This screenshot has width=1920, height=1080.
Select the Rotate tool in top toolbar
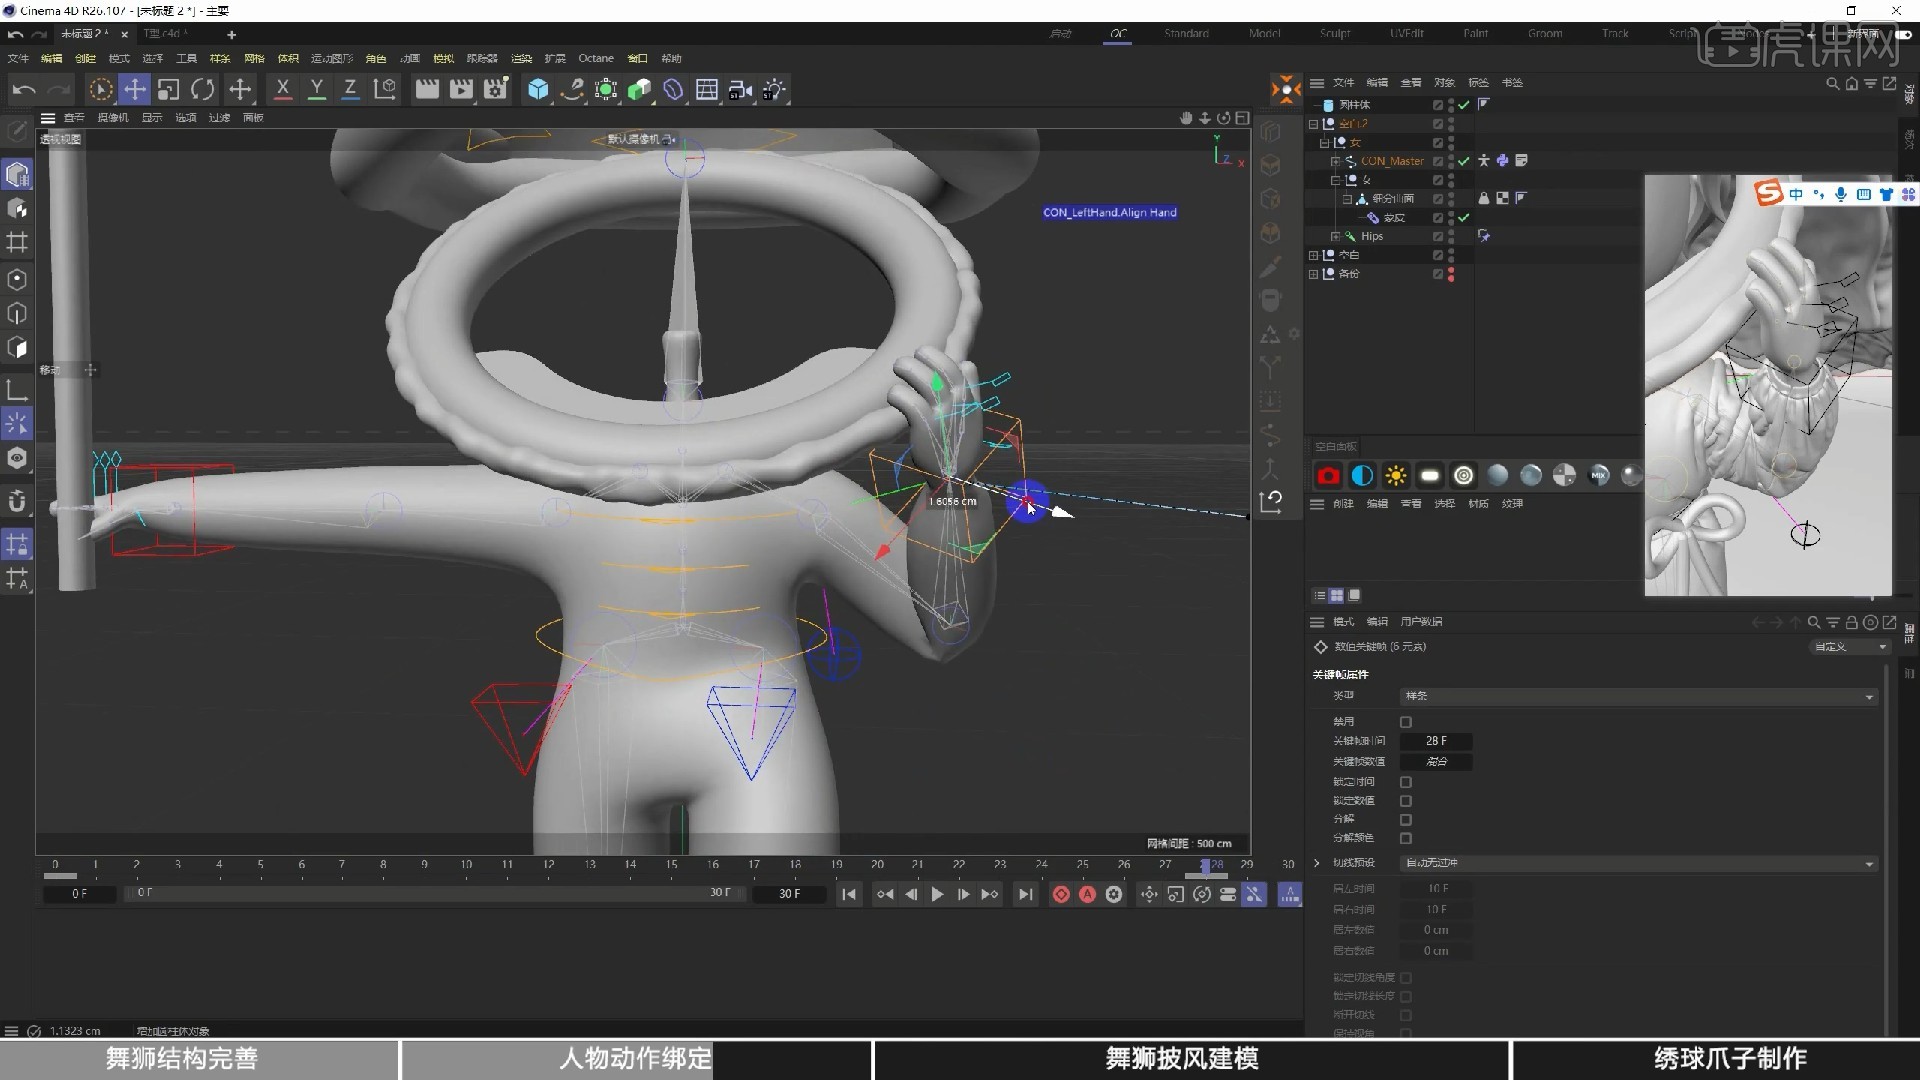coord(202,89)
